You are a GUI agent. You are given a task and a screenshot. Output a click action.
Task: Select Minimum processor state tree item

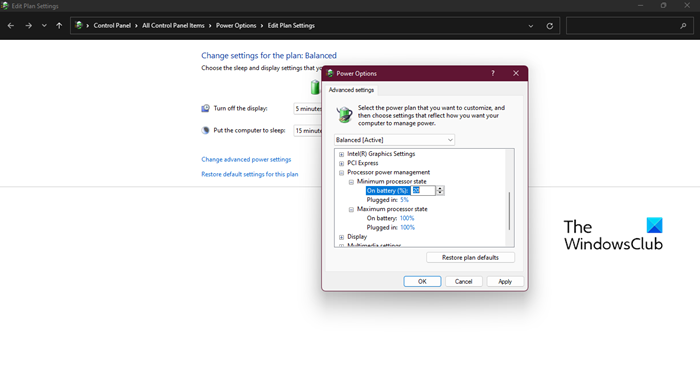point(392,181)
